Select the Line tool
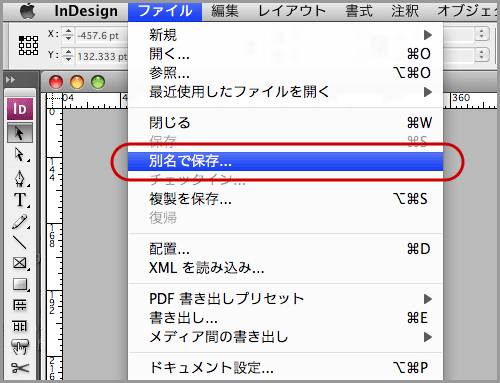 [x=20, y=242]
